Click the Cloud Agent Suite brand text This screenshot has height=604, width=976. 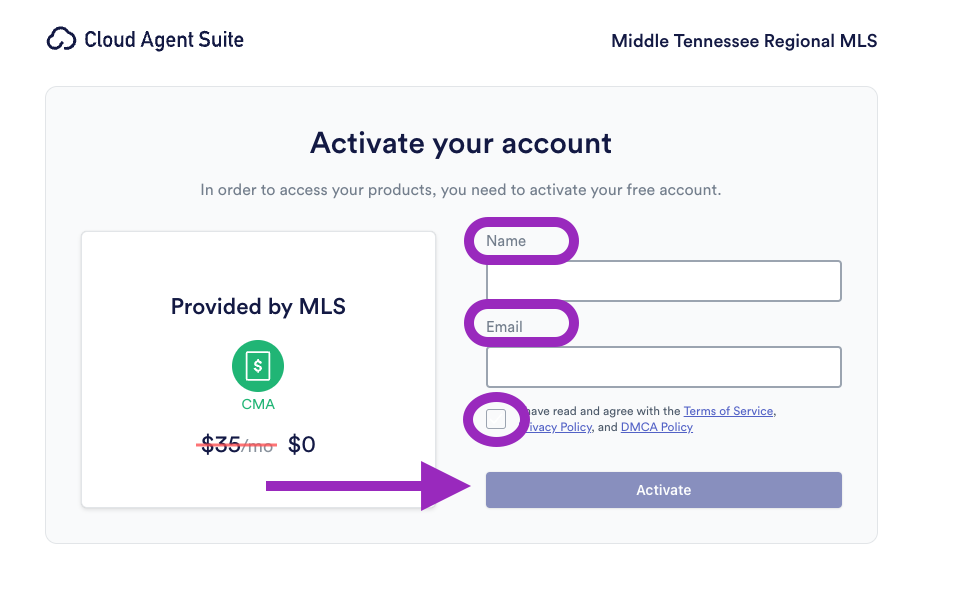point(164,40)
